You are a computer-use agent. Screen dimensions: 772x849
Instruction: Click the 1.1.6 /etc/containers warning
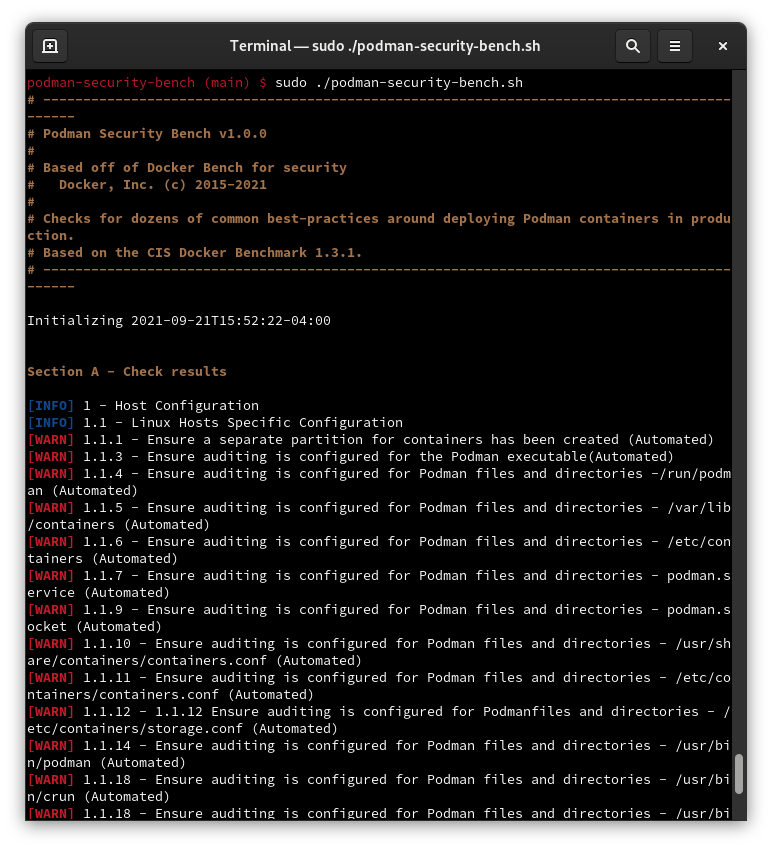point(379,550)
